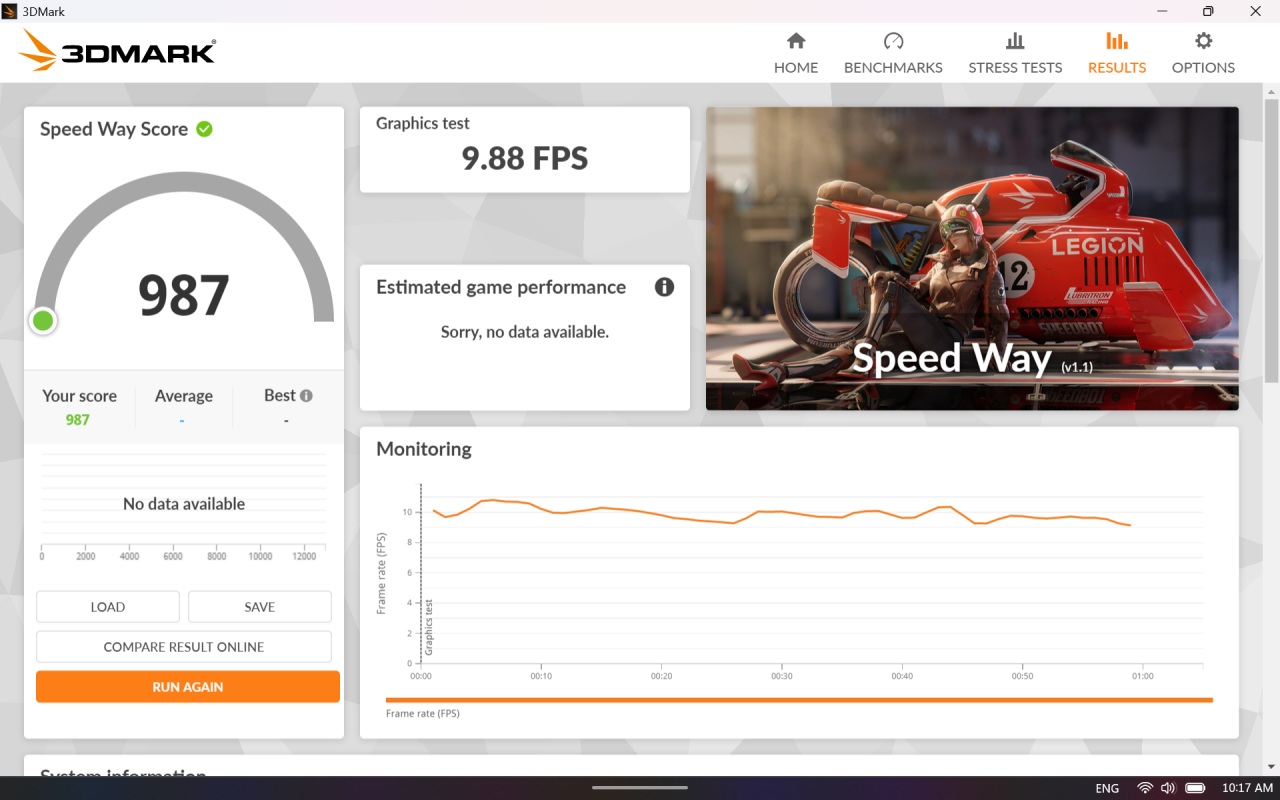Click the 3DMark logo in the header

coord(117,50)
